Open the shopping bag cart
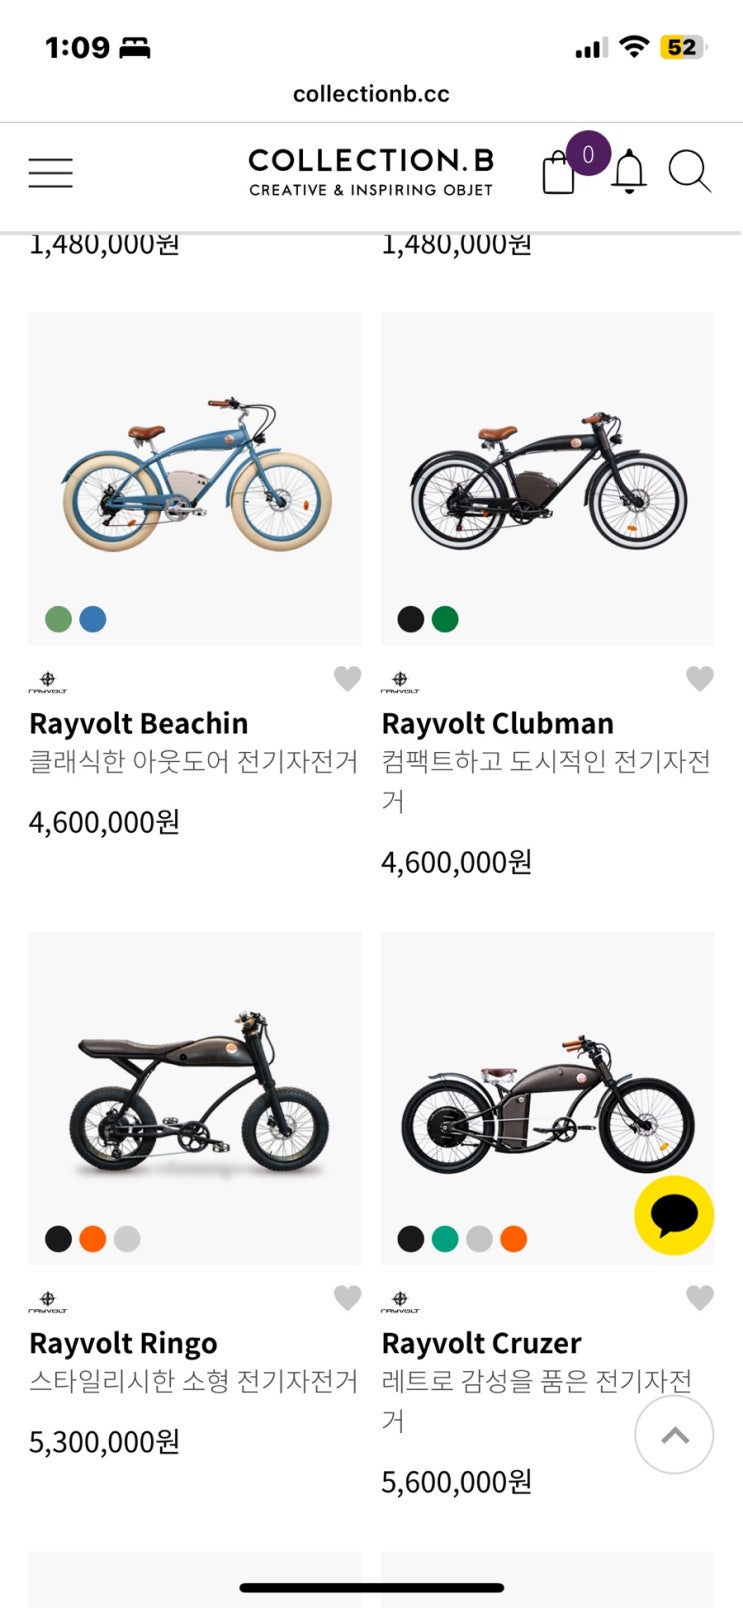The image size is (743, 1608). click(558, 173)
